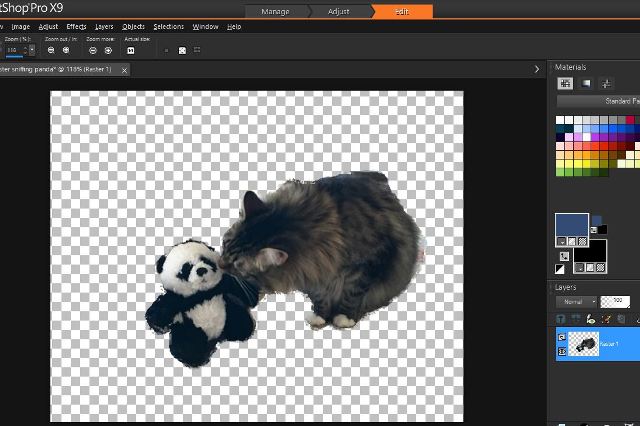Toggle transparent mode for foreground material

click(582, 241)
